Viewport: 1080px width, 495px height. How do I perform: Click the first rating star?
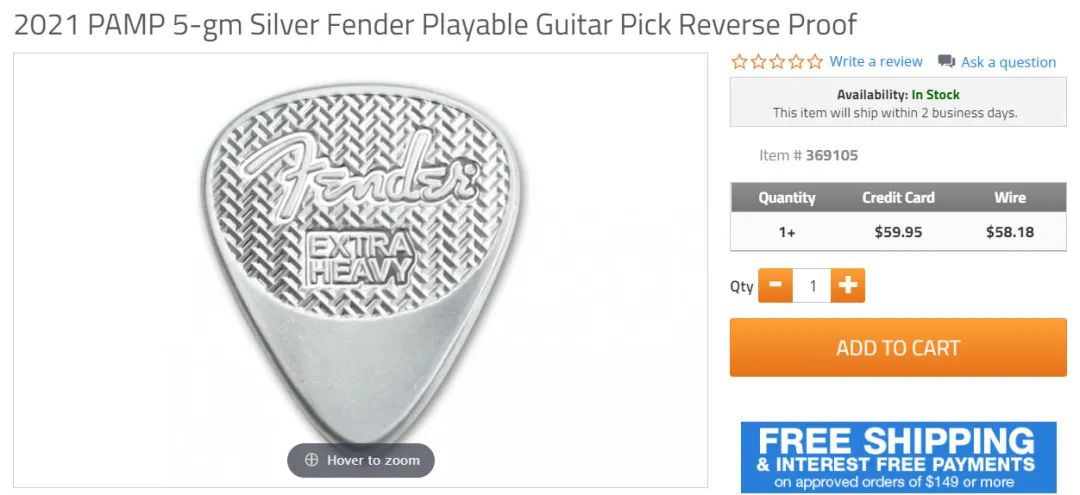coord(740,62)
